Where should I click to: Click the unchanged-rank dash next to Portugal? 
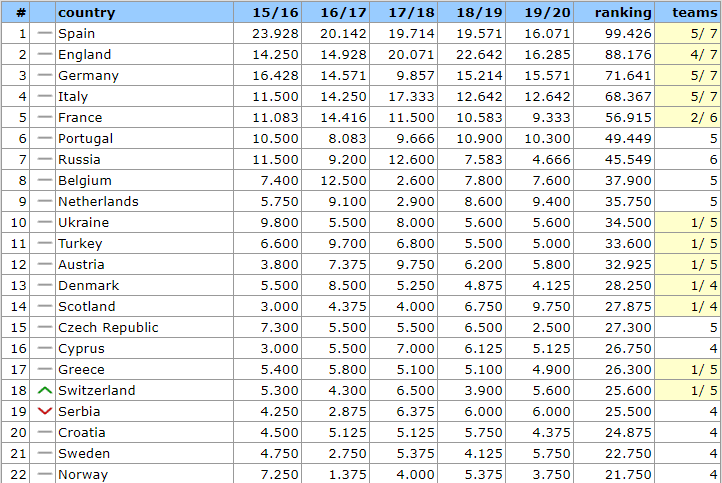[x=44, y=139]
